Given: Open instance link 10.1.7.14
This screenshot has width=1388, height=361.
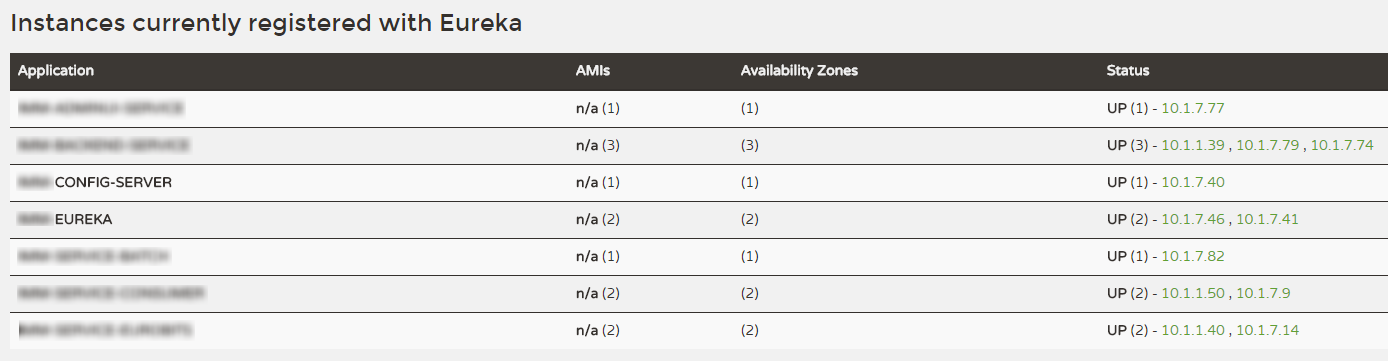Looking at the screenshot, I should coord(1267,330).
